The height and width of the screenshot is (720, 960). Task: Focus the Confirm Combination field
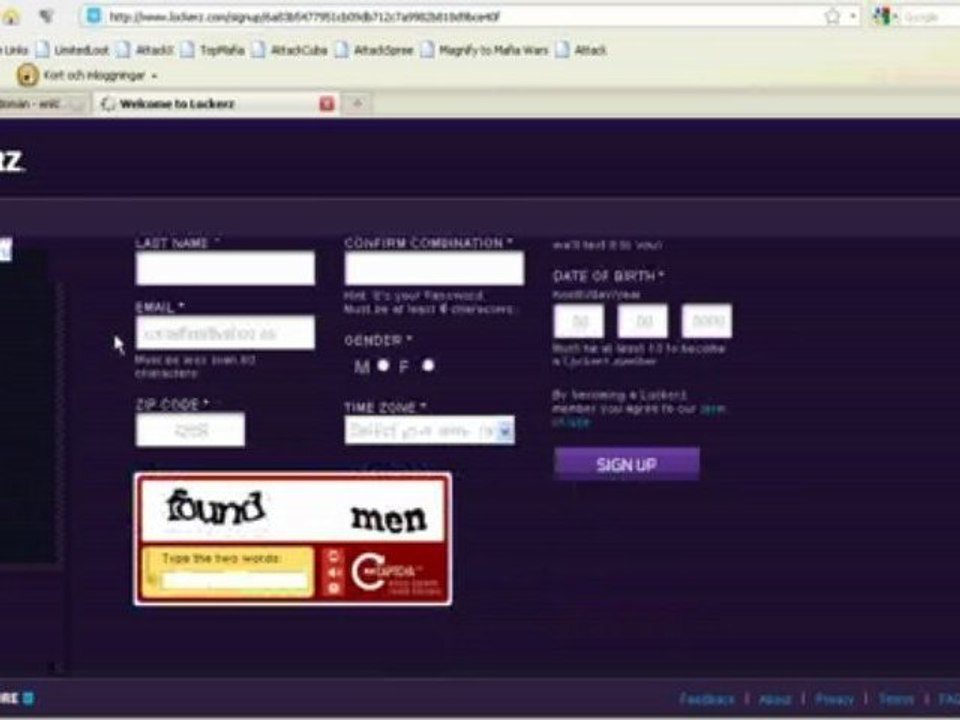point(434,268)
